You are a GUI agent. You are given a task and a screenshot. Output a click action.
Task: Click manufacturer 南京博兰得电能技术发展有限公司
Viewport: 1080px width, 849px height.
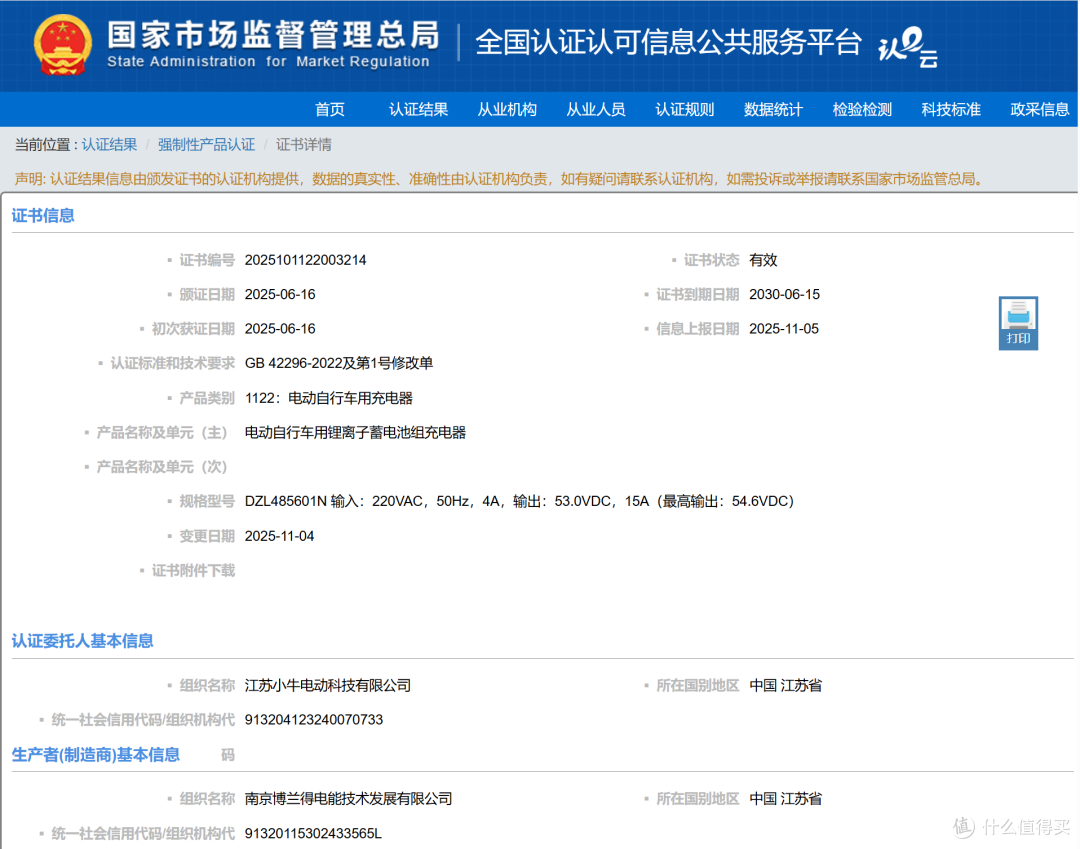(349, 799)
